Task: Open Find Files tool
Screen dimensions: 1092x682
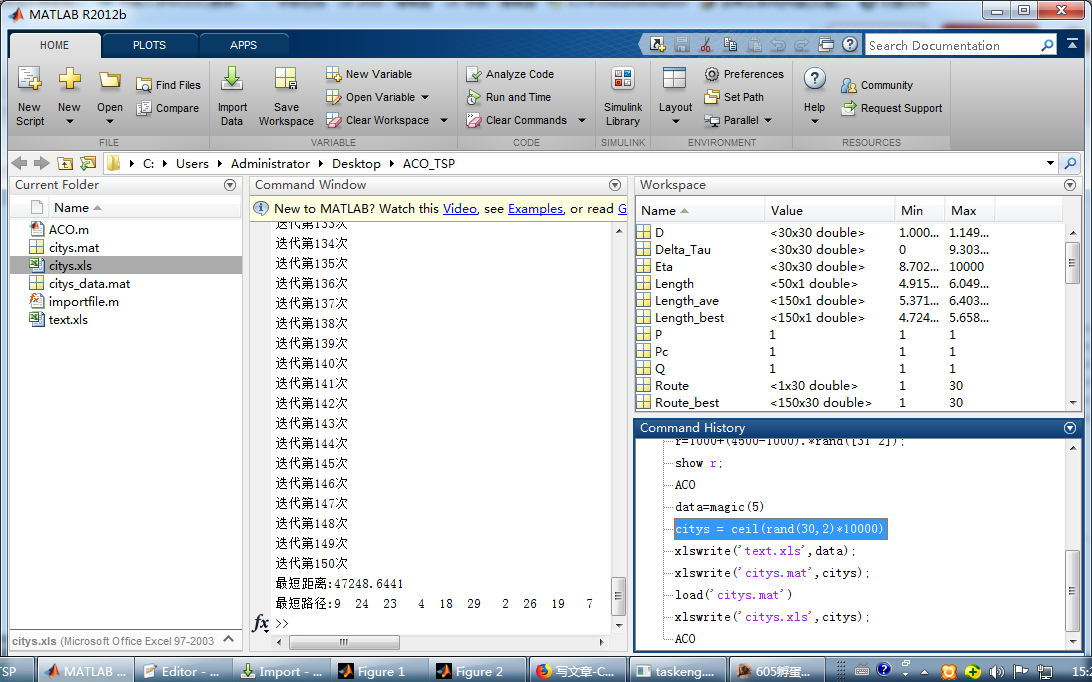Action: [169, 85]
